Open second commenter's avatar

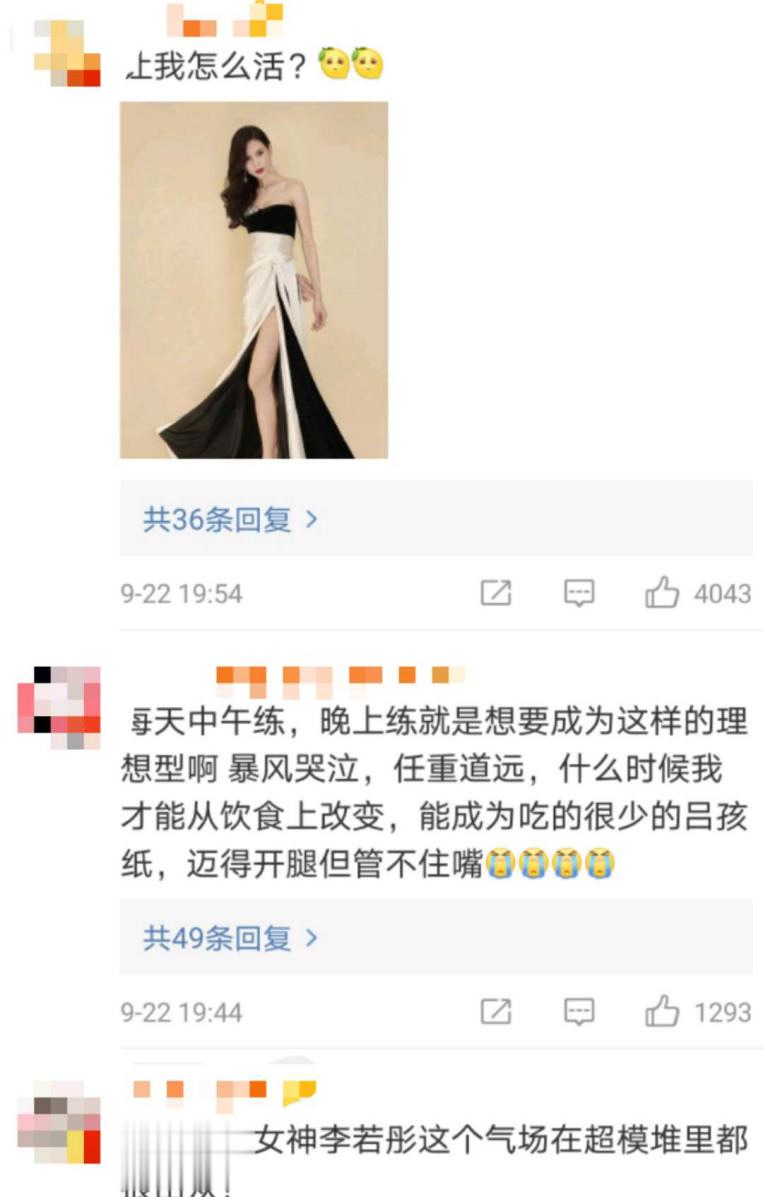pos(59,707)
